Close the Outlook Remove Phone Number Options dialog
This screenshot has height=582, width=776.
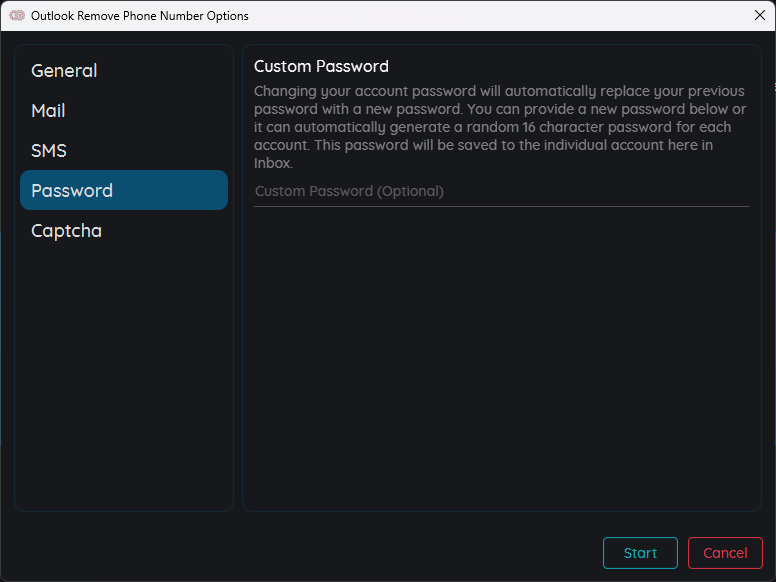760,15
